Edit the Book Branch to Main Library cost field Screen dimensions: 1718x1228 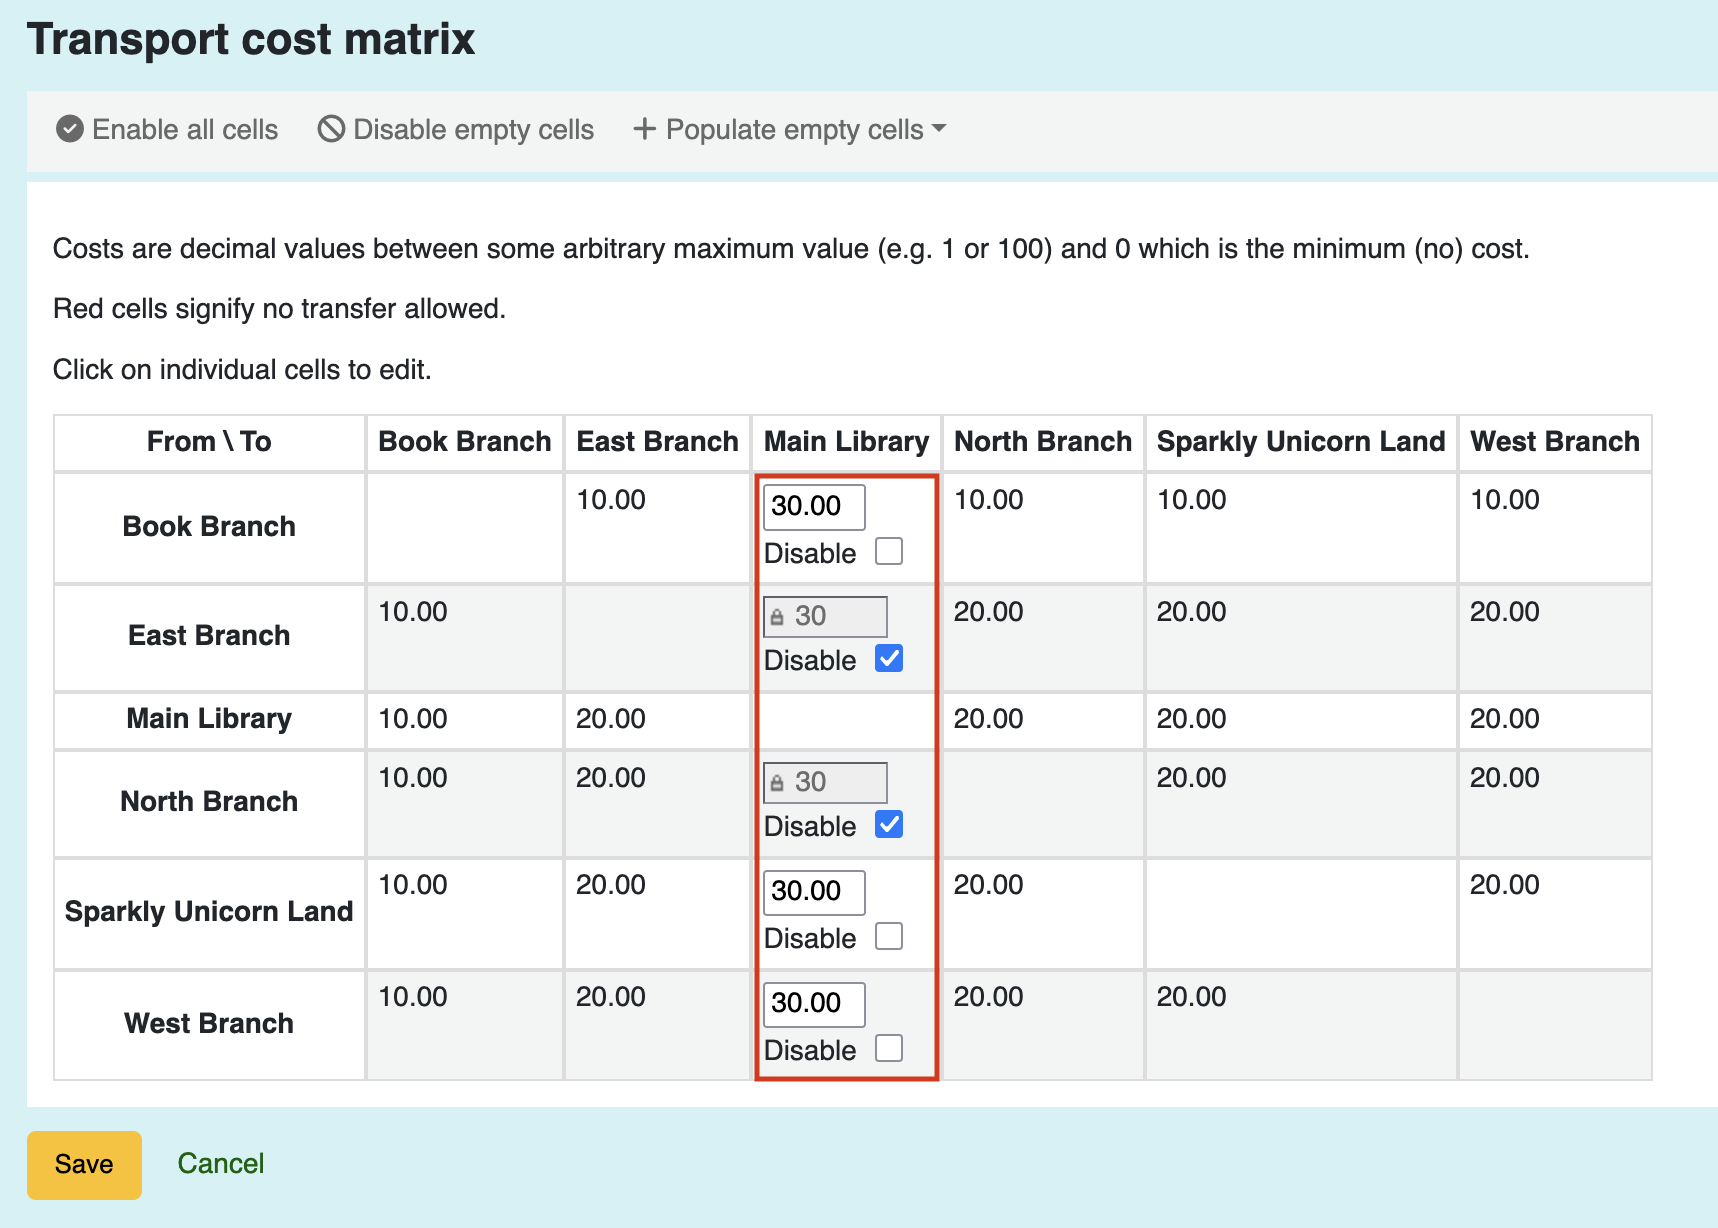coord(814,506)
